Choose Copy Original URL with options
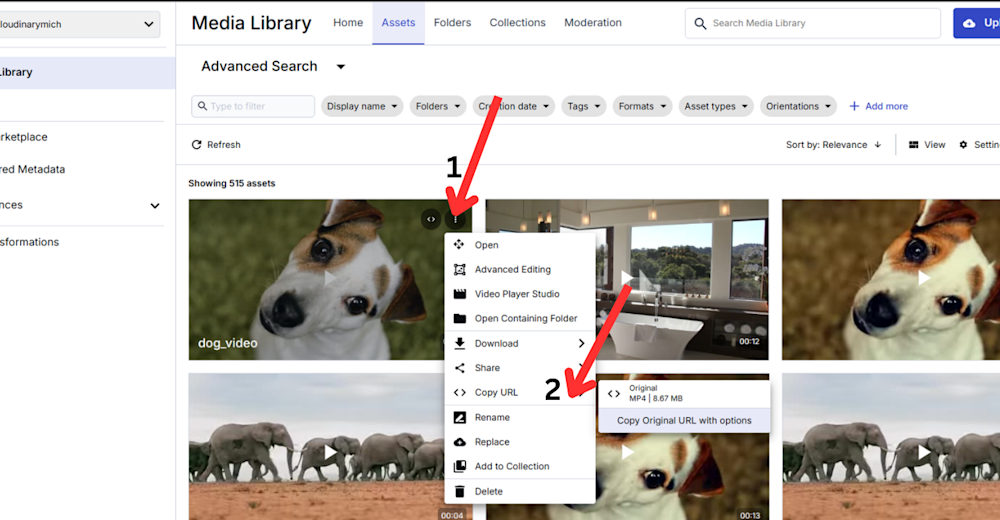This screenshot has width=1000, height=520. 684,420
